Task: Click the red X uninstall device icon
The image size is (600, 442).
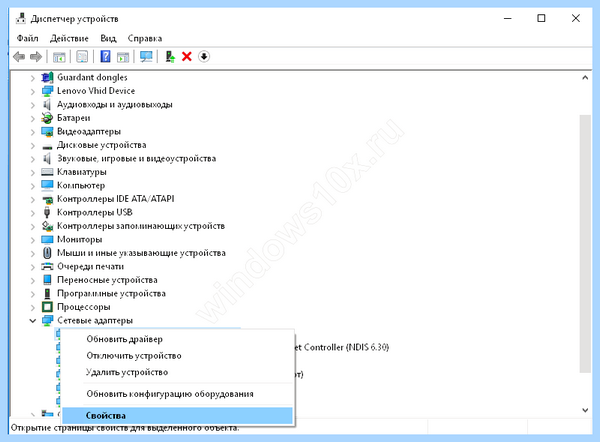Action: [x=187, y=57]
